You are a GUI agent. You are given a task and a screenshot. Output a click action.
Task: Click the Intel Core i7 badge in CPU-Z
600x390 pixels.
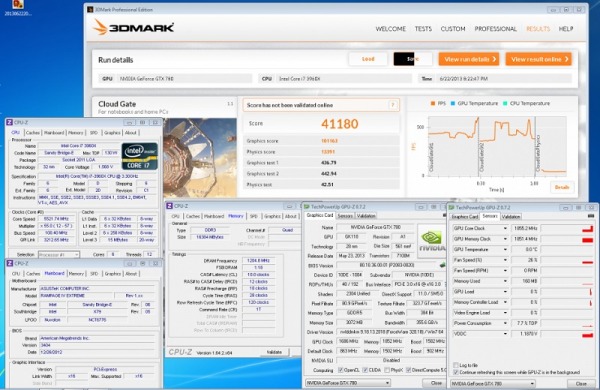coord(140,156)
